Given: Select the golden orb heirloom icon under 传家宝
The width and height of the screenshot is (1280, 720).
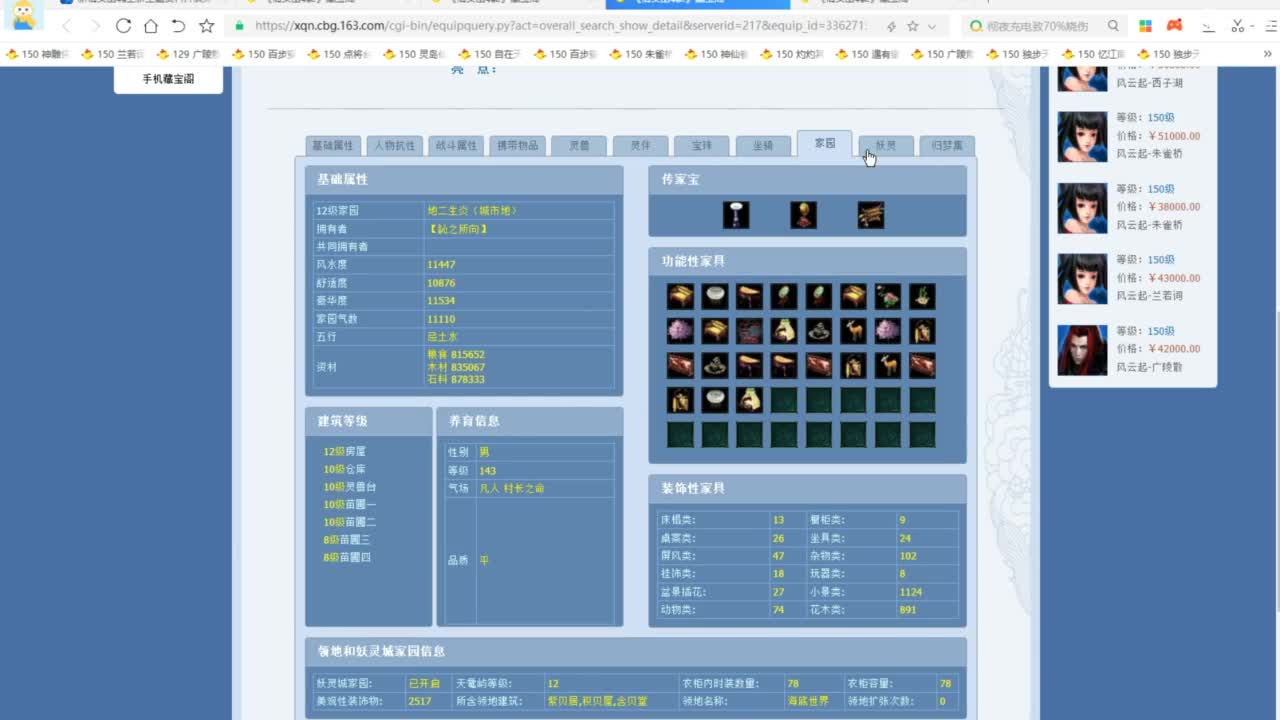Looking at the screenshot, I should tap(803, 215).
